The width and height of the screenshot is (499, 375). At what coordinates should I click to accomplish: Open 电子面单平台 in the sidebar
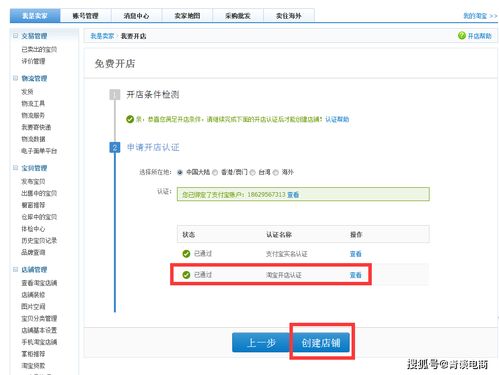point(39,151)
